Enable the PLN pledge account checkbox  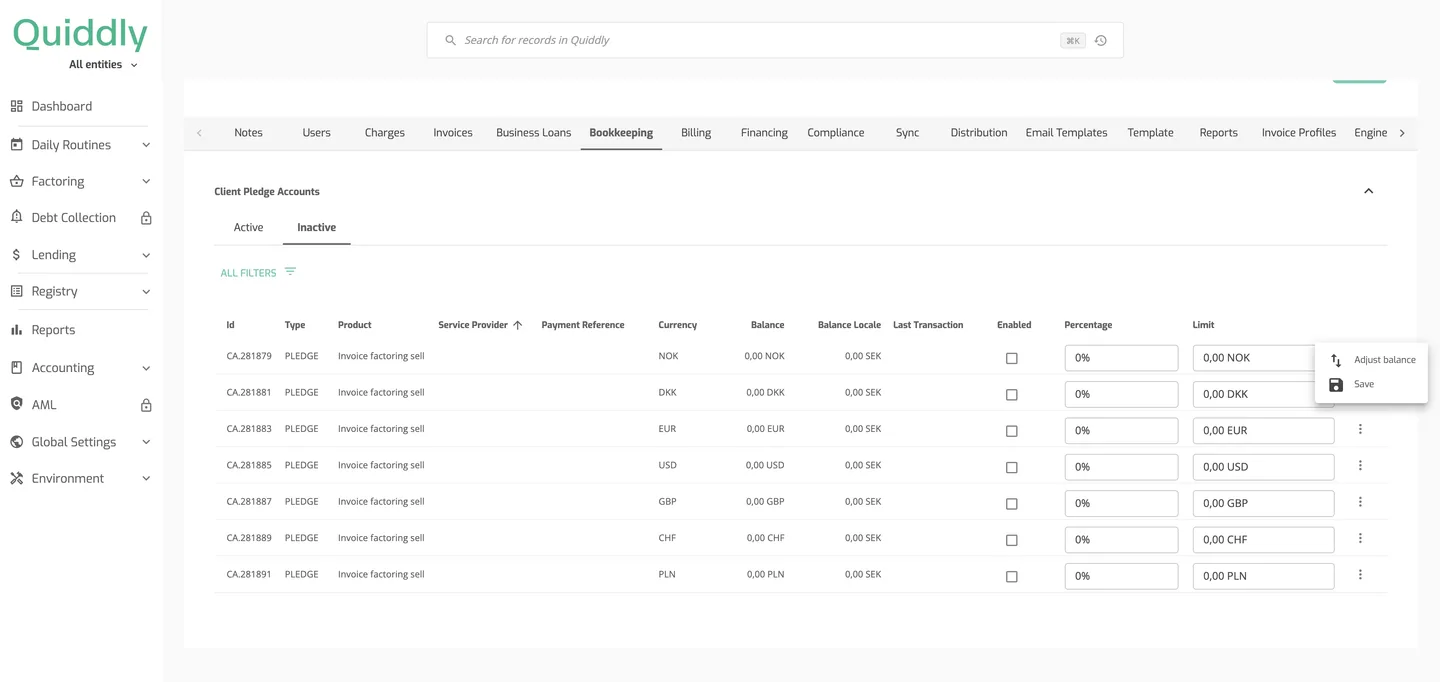pyautogui.click(x=1012, y=577)
